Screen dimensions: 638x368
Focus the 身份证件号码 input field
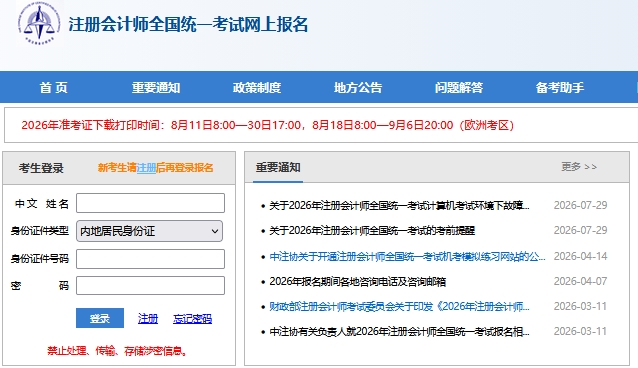click(x=151, y=259)
